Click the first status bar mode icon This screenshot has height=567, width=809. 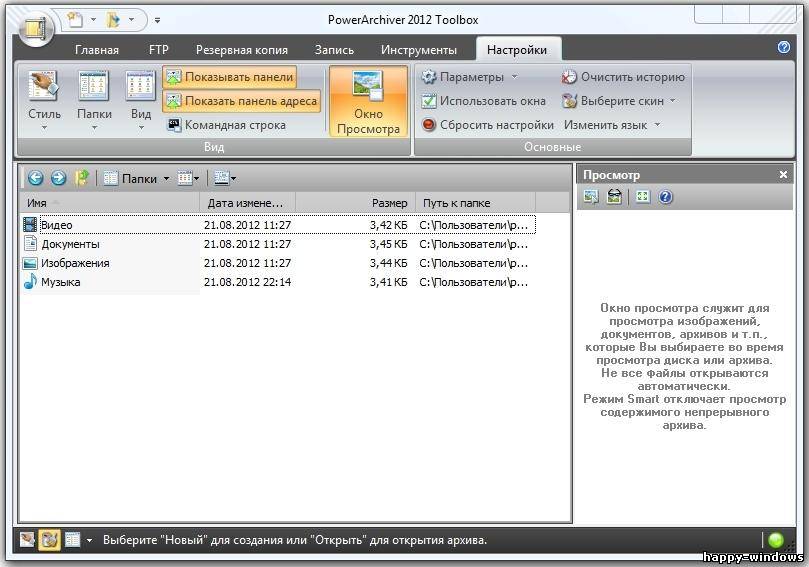point(27,540)
